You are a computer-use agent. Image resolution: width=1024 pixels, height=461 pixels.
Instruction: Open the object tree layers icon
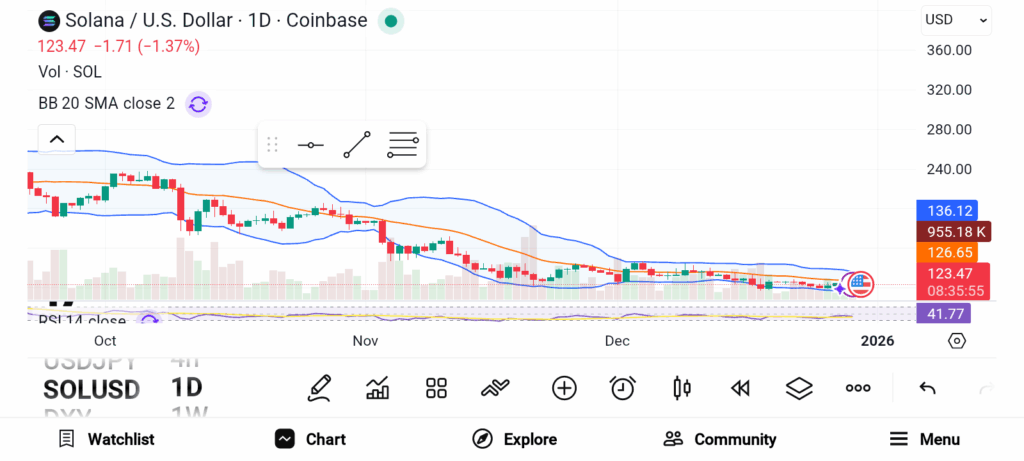pos(799,388)
